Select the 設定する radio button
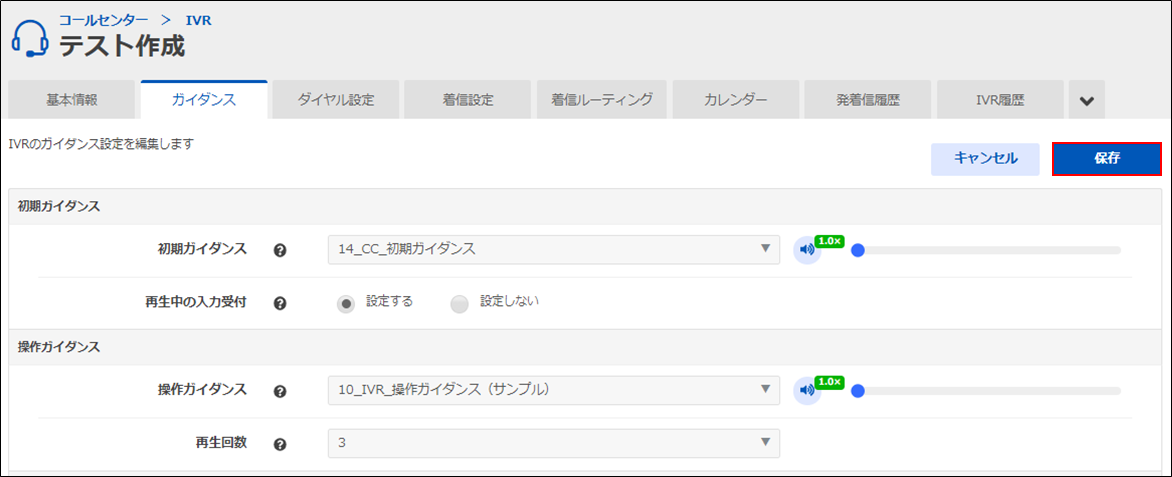The width and height of the screenshot is (1172, 477). pyautogui.click(x=346, y=304)
